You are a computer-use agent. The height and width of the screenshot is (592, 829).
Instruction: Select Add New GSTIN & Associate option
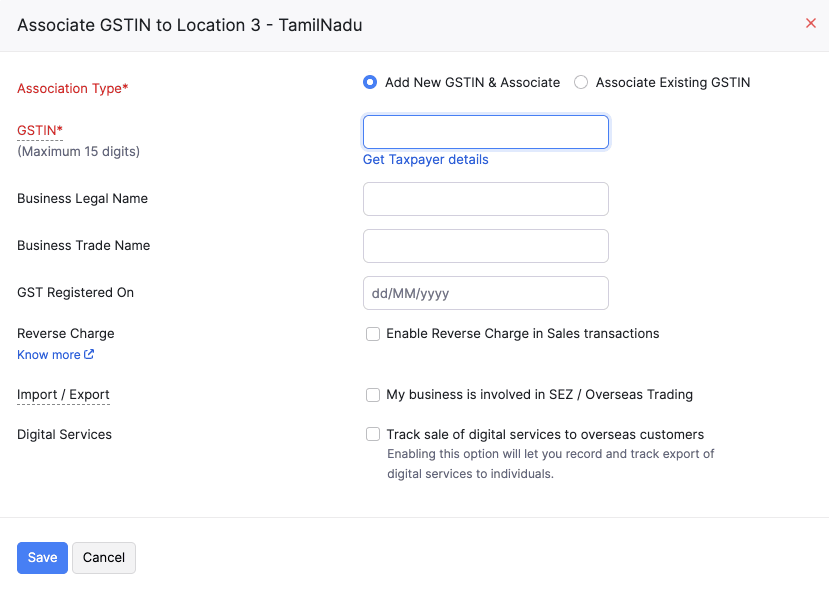pos(370,82)
